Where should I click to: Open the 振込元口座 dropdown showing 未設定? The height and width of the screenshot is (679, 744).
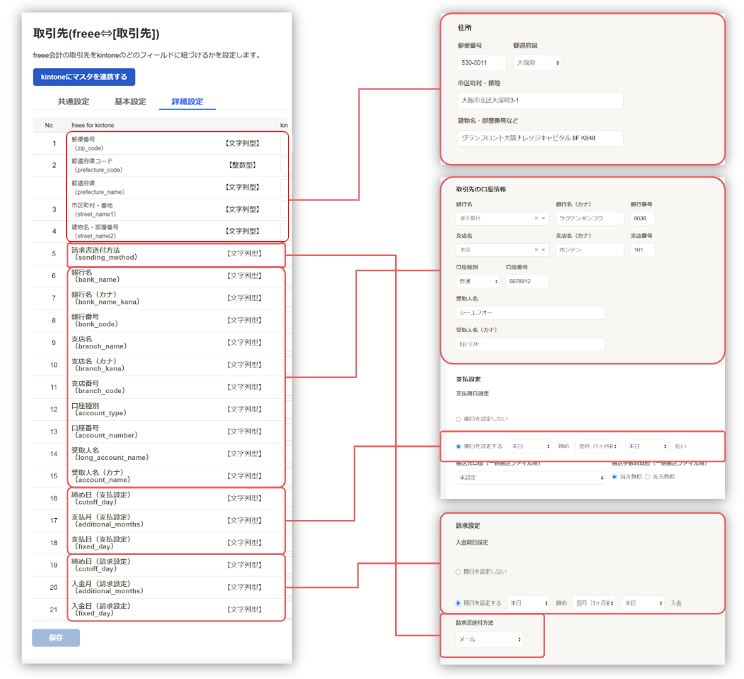pos(530,478)
